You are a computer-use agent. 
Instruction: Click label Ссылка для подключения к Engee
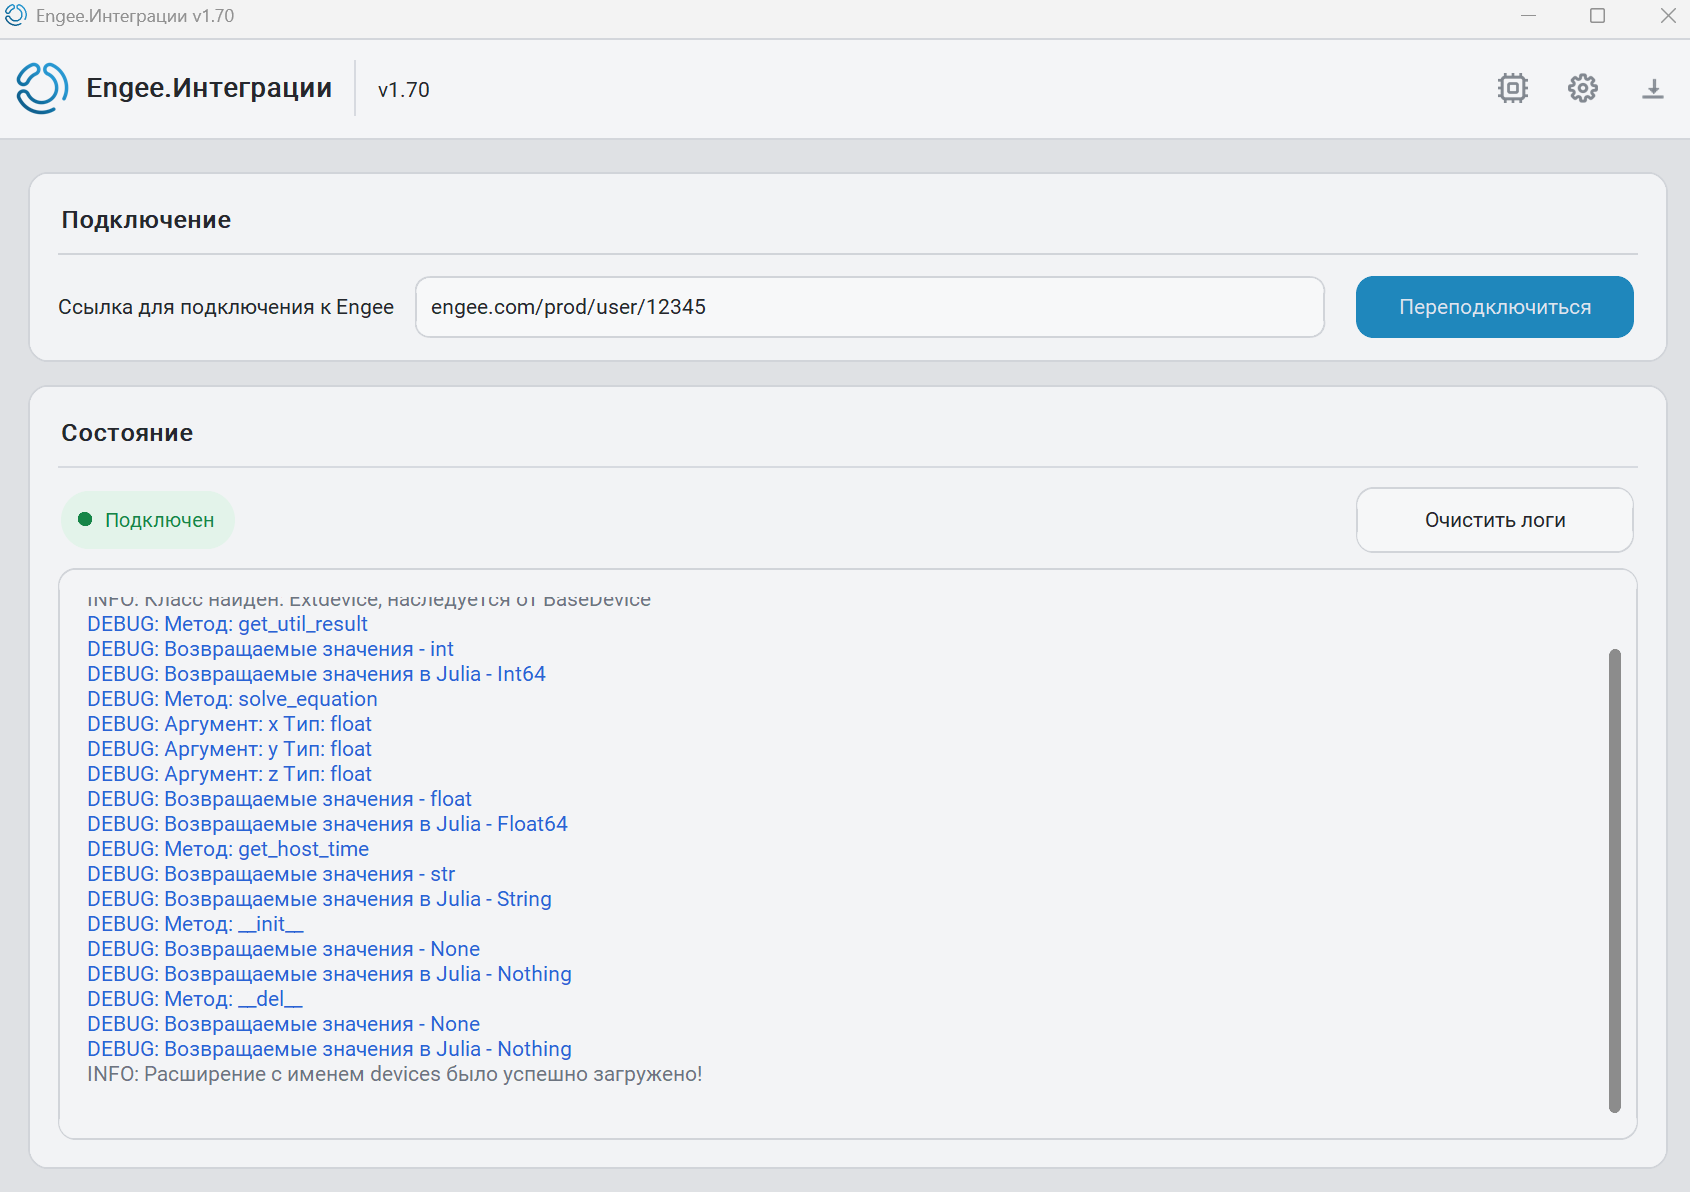point(226,307)
